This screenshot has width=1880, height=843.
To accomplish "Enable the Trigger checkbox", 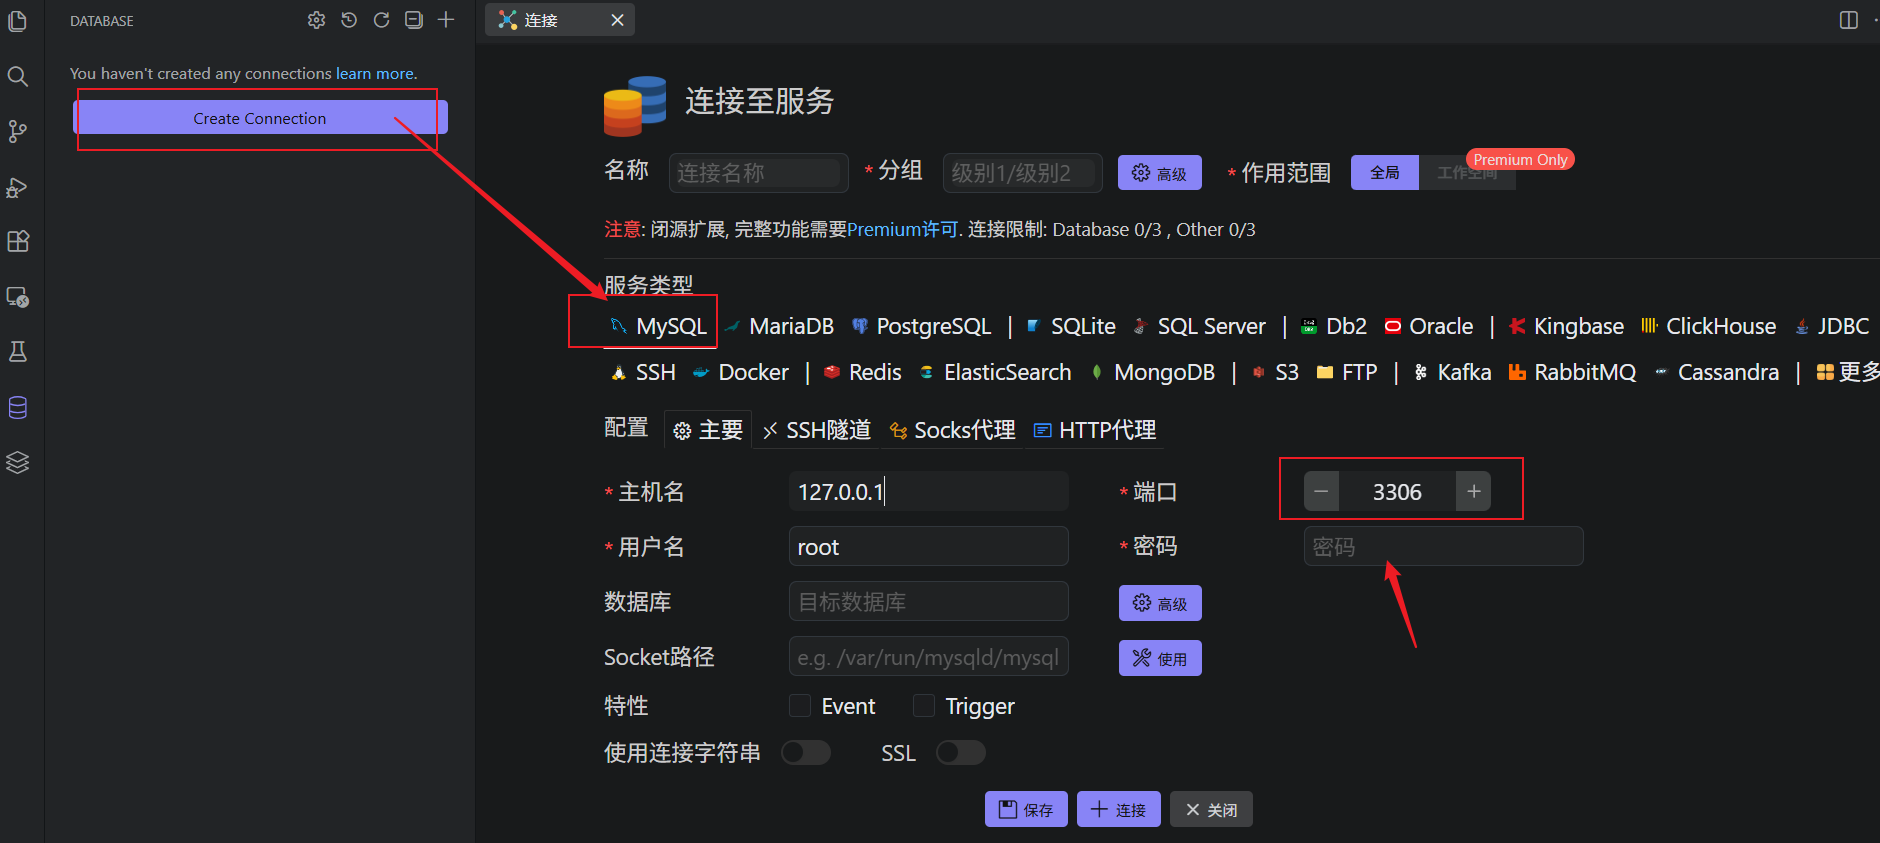I will [924, 706].
